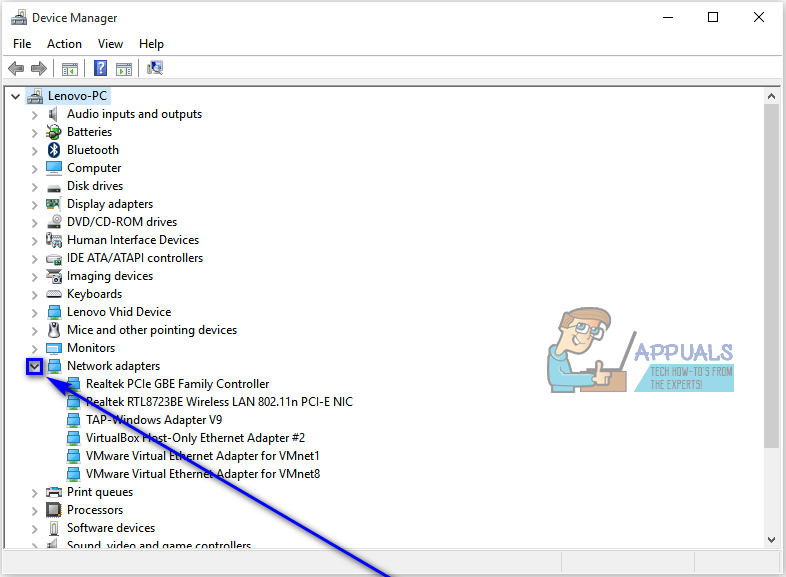This screenshot has width=786, height=577.
Task: Select VirtualBox Host-Only Ethernet Adapter #2
Action: (195, 438)
